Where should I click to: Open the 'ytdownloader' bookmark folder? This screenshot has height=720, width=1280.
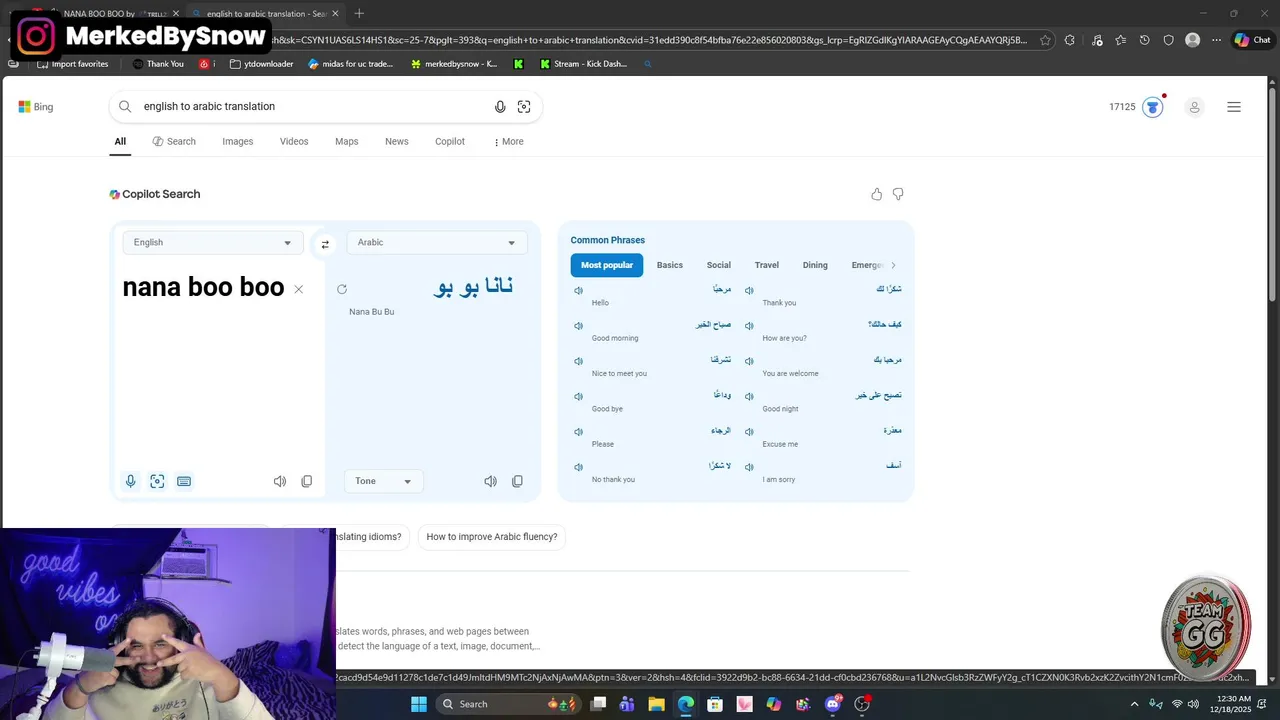[261, 64]
